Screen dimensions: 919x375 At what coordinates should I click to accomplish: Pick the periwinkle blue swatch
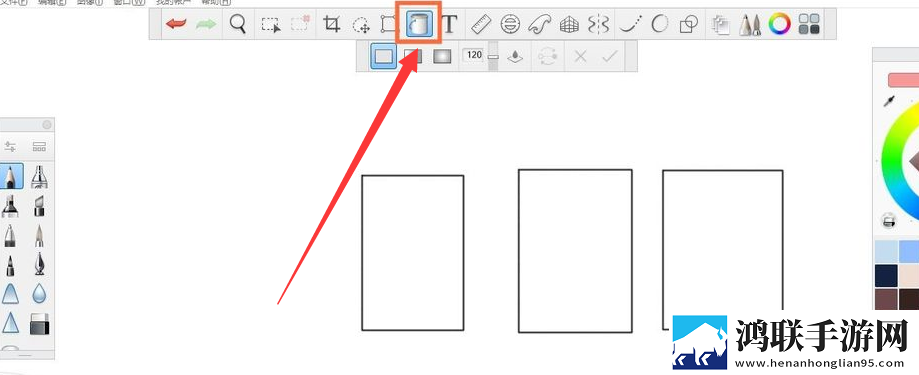coord(909,251)
